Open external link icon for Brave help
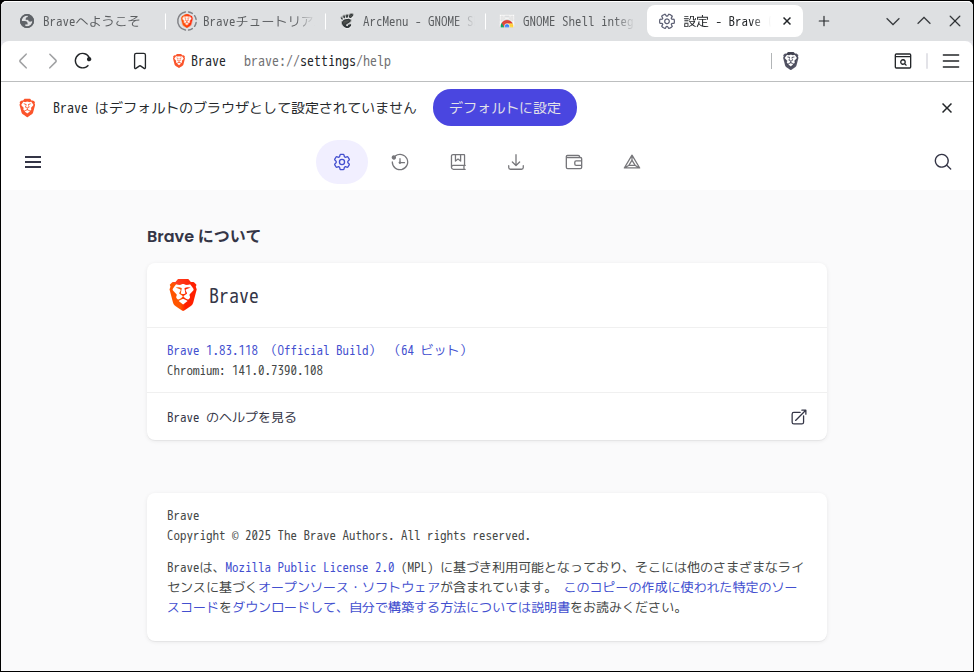 798,417
